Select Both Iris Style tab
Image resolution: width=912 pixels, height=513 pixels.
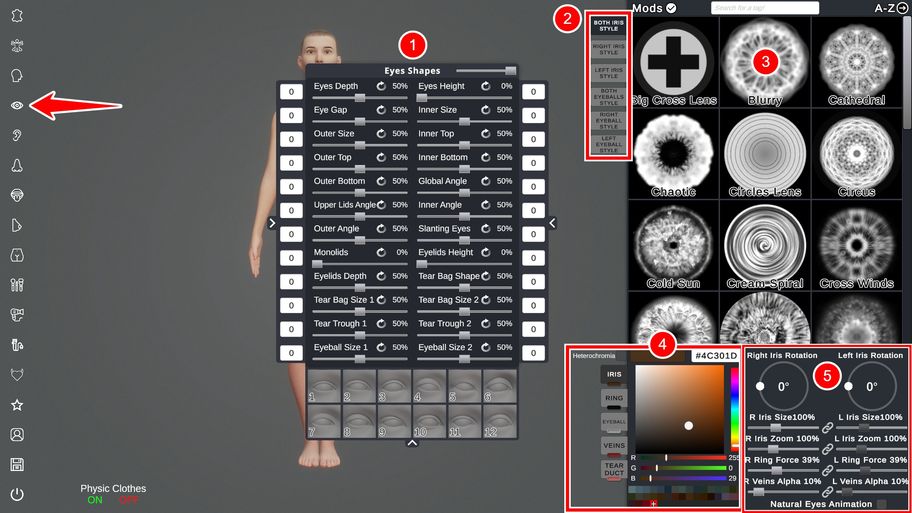608,26
